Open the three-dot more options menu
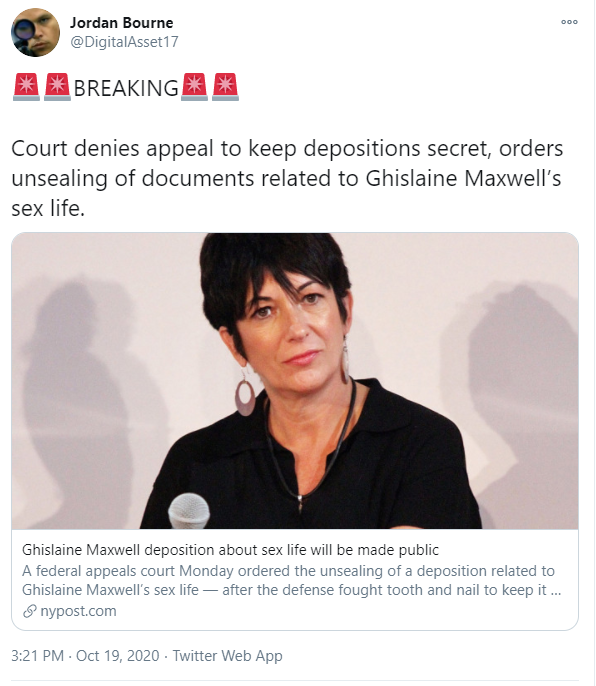The width and height of the screenshot is (596, 686). pyautogui.click(x=569, y=22)
